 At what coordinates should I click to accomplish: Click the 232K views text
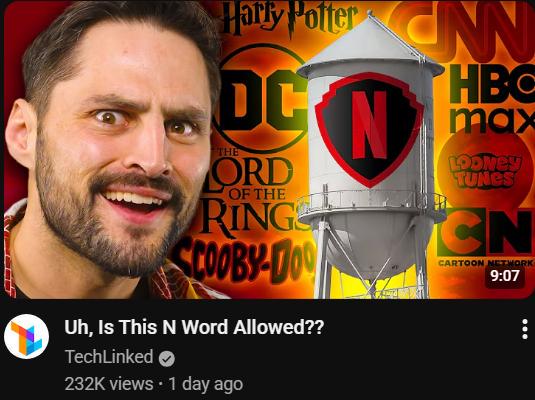pos(109,384)
